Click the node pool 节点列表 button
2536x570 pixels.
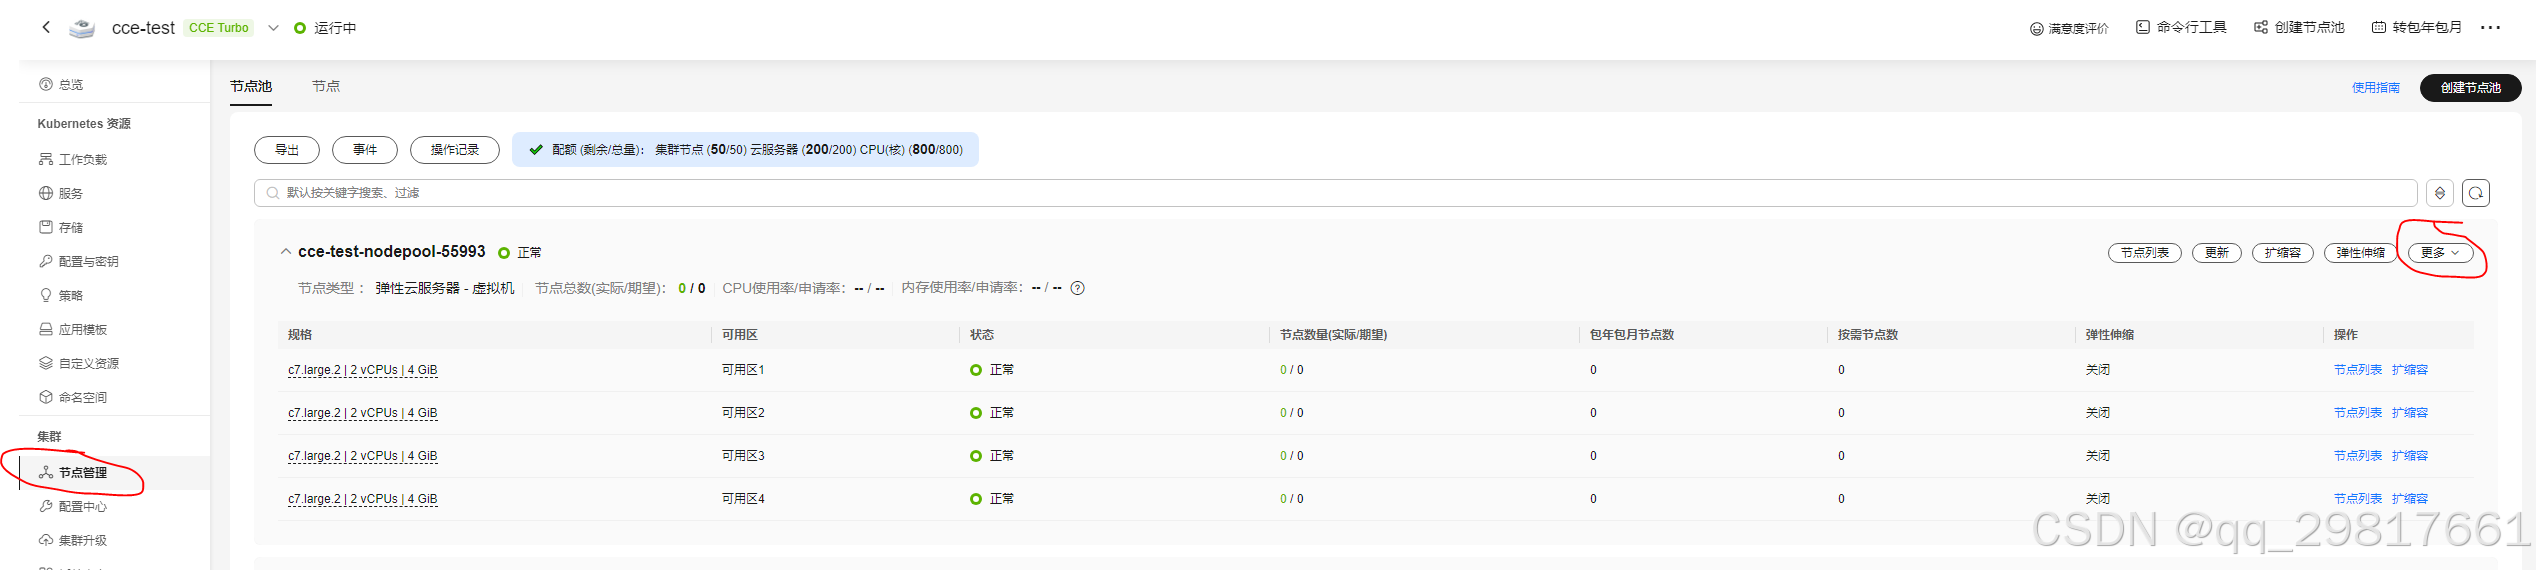tap(2145, 253)
